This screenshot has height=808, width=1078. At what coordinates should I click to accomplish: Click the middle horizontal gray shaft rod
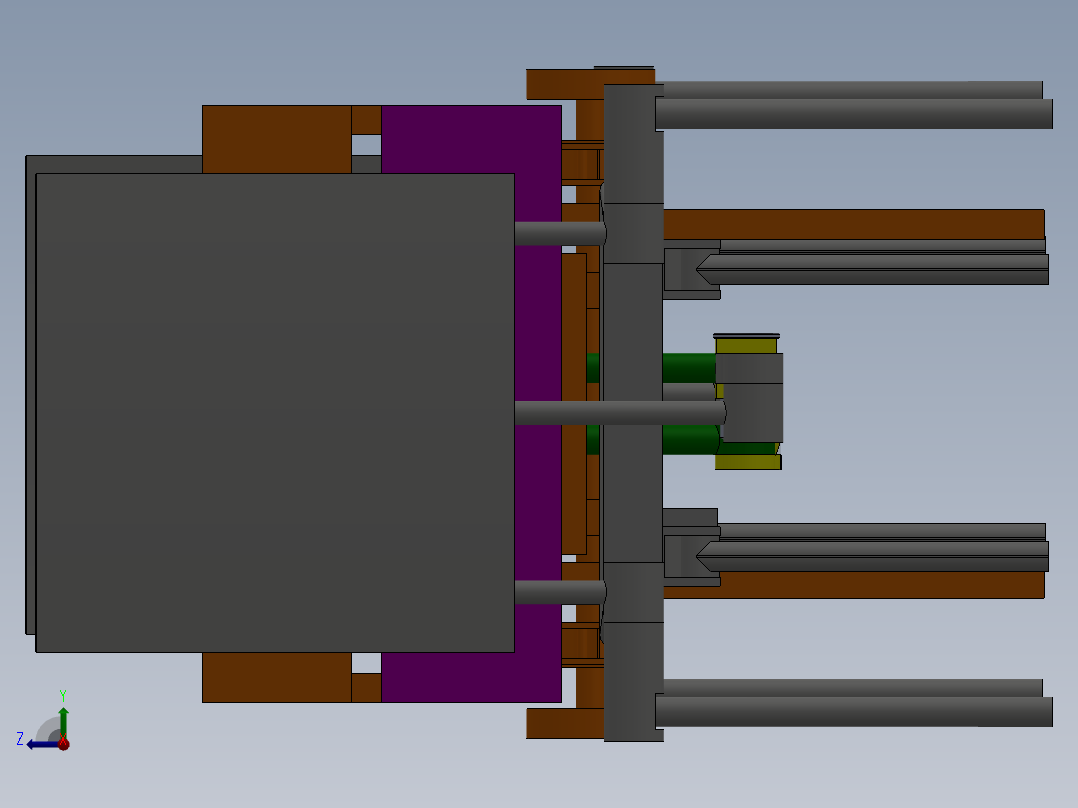coord(620,412)
